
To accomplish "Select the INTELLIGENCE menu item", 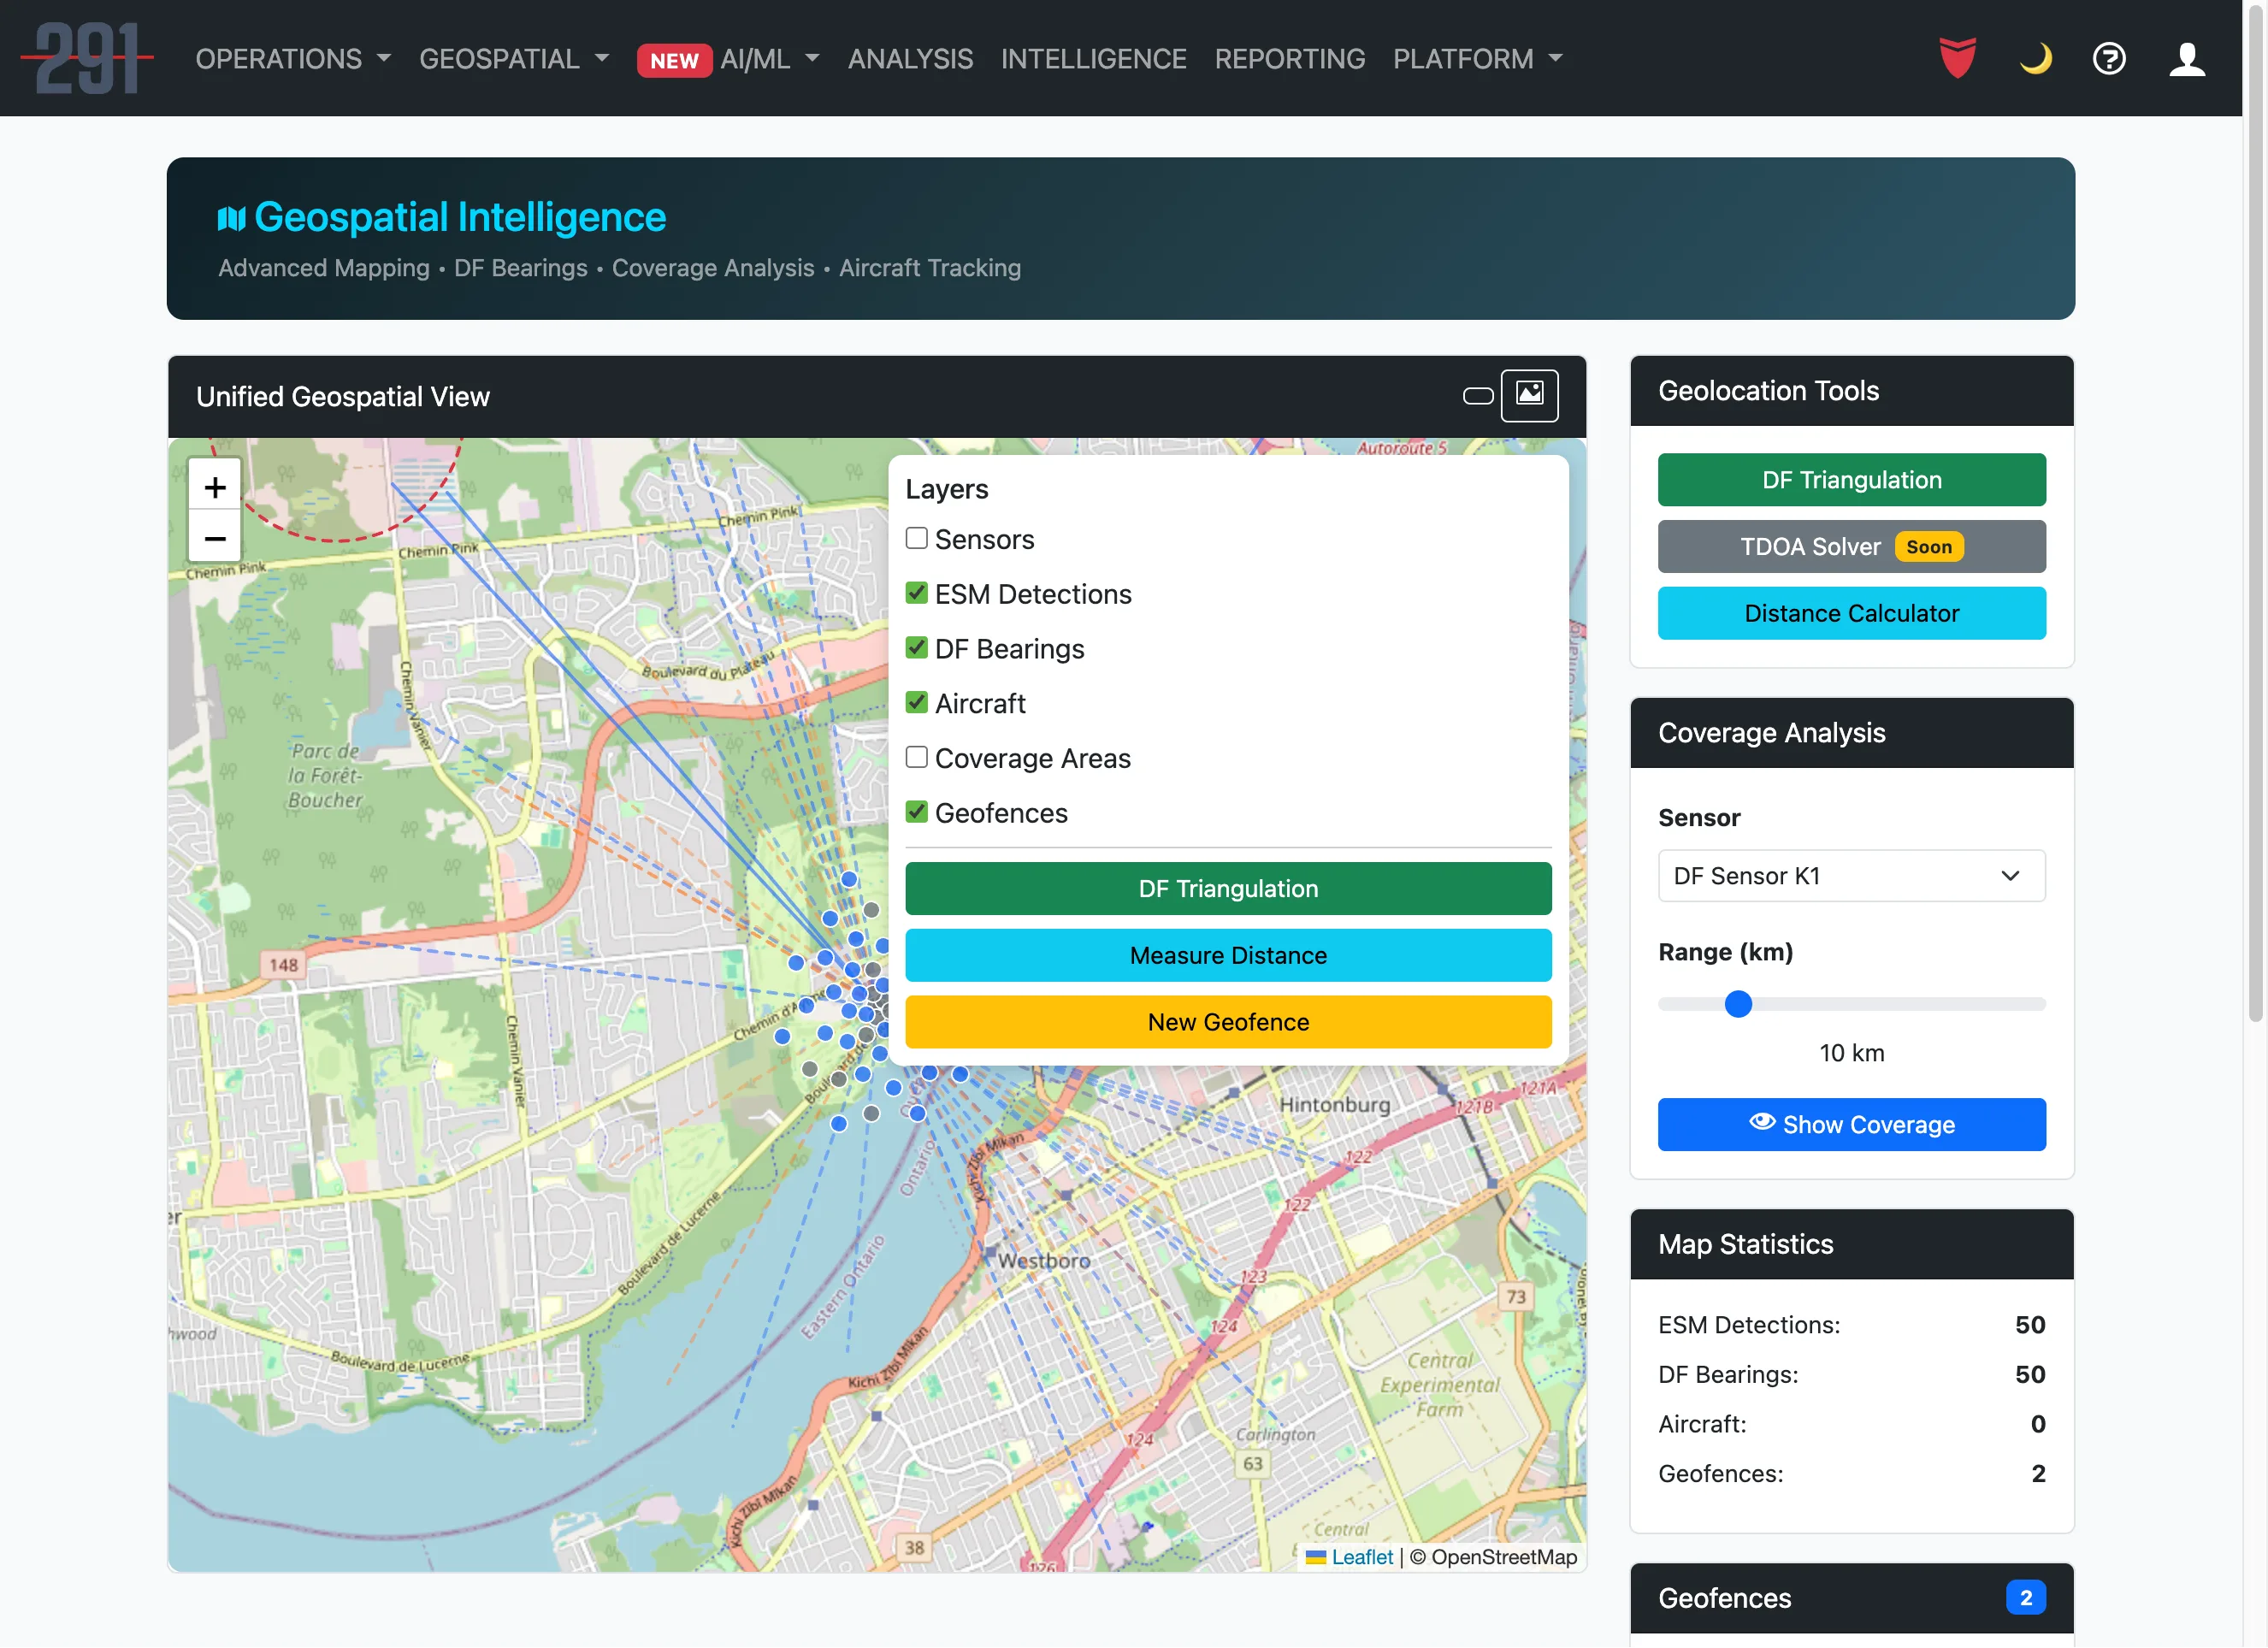I will coord(1094,58).
